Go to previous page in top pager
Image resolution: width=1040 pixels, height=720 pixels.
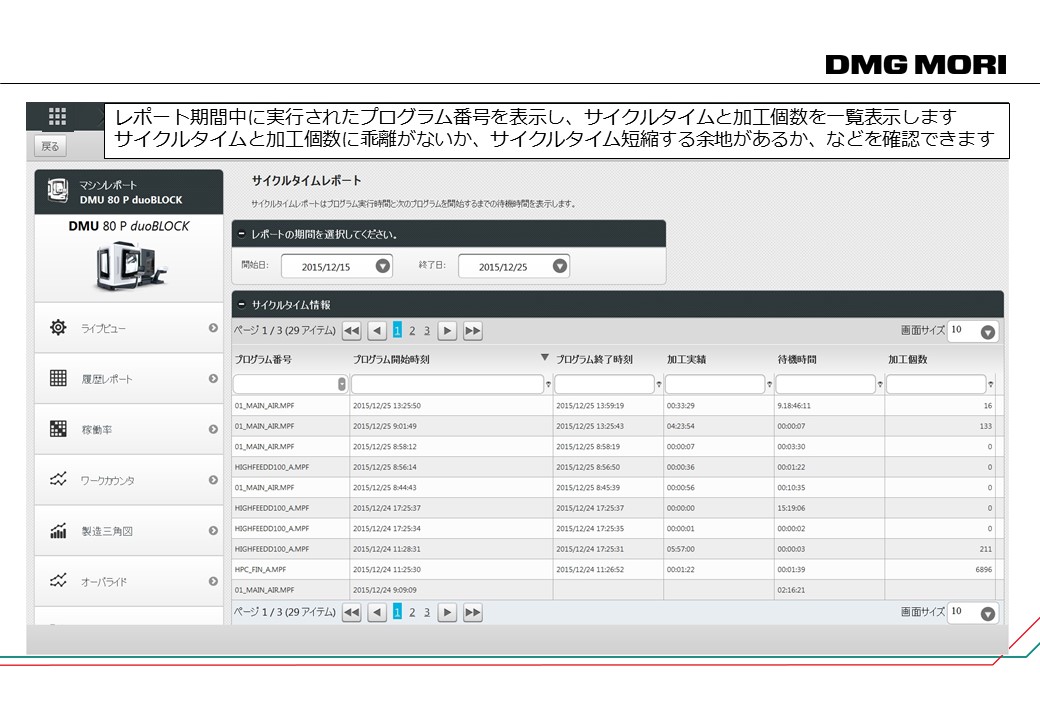coord(377,331)
